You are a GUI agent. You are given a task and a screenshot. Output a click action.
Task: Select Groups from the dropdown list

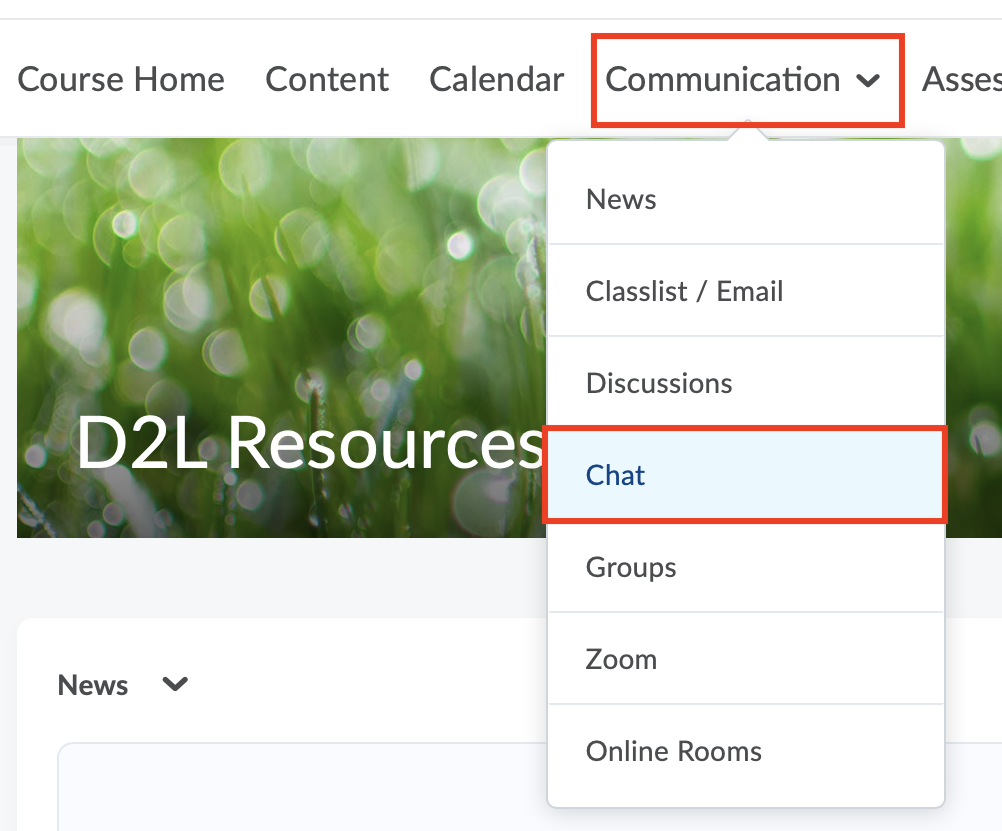pyautogui.click(x=746, y=567)
